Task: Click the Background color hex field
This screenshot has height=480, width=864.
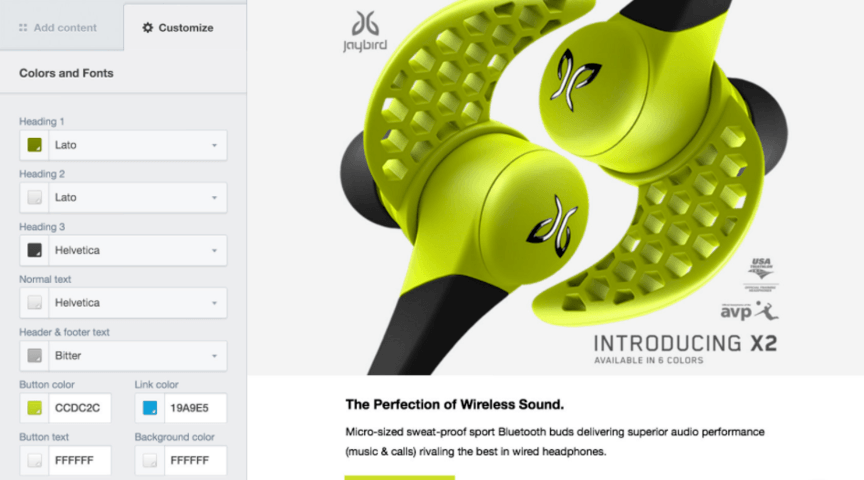Action: click(195, 460)
